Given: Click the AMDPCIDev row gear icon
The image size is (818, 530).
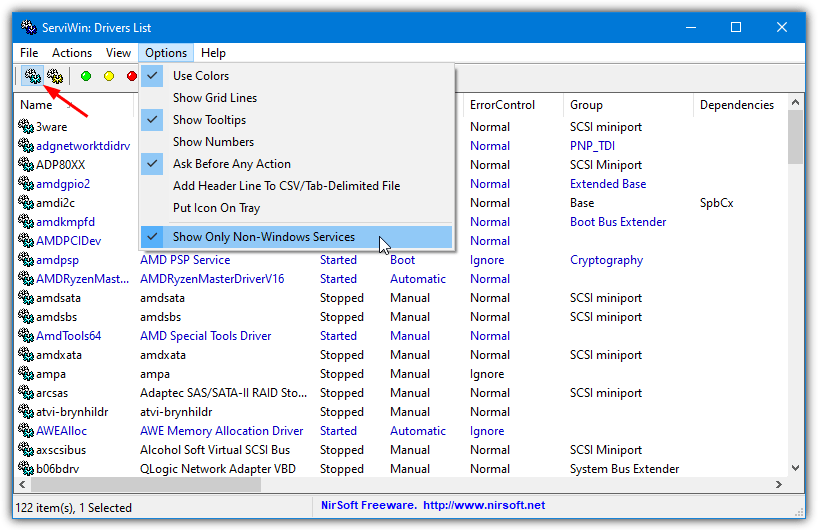Looking at the screenshot, I should (26, 240).
